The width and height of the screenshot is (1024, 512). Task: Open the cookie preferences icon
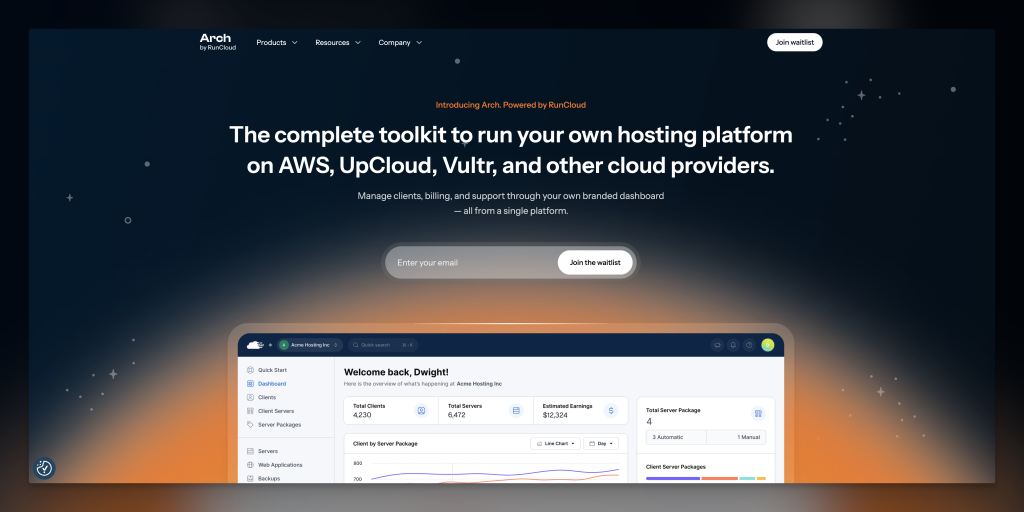click(x=44, y=467)
